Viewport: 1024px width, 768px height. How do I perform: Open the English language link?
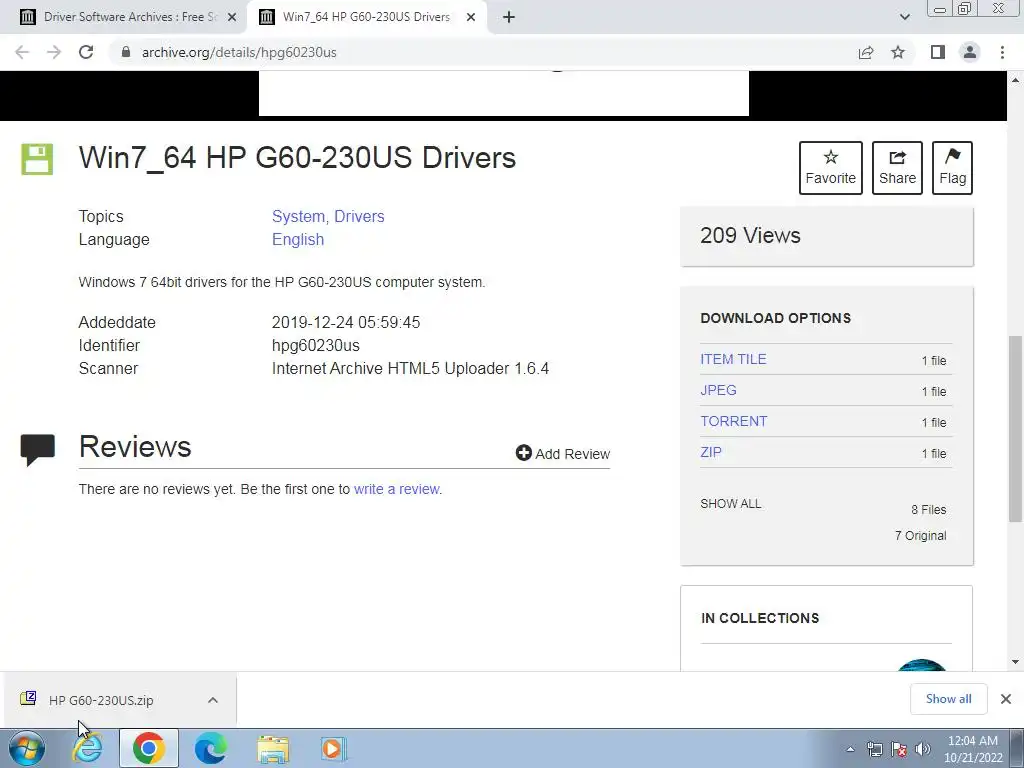tap(298, 240)
